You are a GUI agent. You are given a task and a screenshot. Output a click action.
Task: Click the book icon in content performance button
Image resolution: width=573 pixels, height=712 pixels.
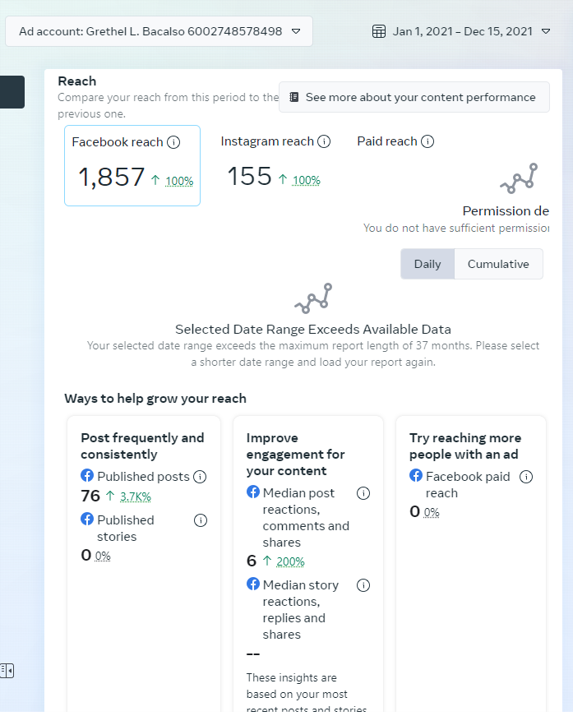pos(294,97)
